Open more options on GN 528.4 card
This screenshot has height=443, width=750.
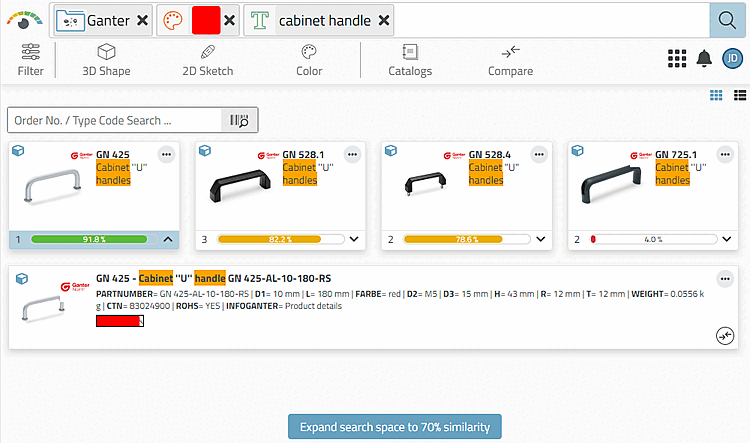[539, 155]
